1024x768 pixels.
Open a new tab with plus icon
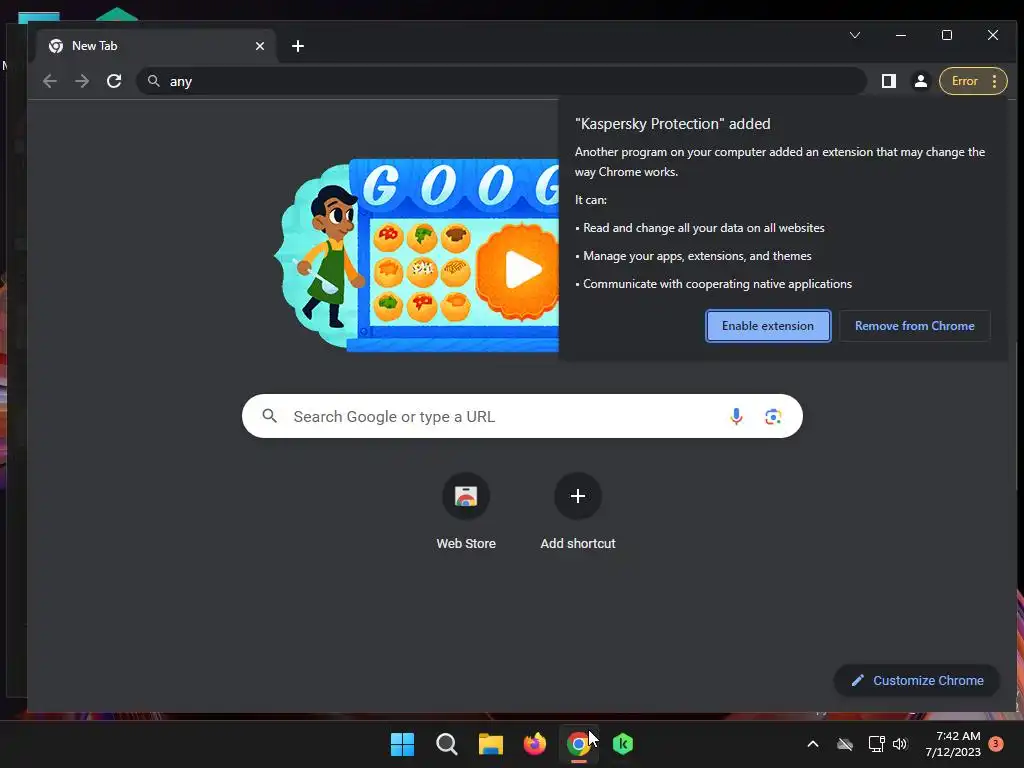298,46
